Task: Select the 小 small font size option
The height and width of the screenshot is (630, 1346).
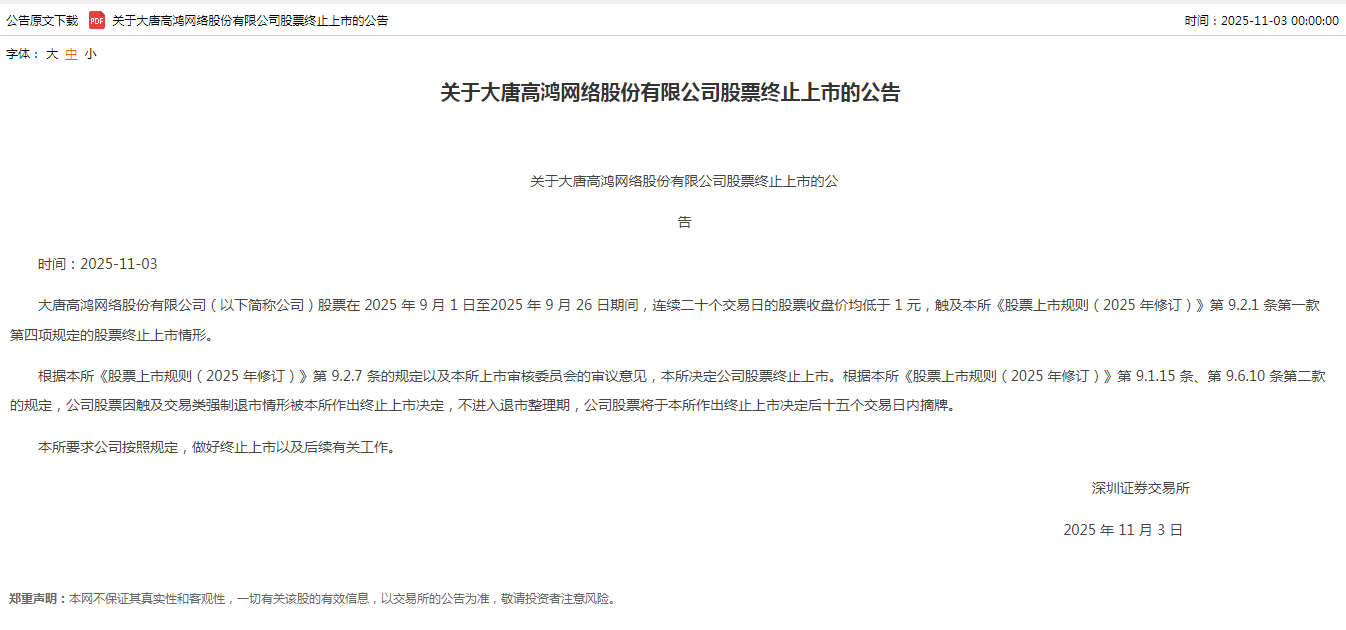Action: tap(90, 54)
